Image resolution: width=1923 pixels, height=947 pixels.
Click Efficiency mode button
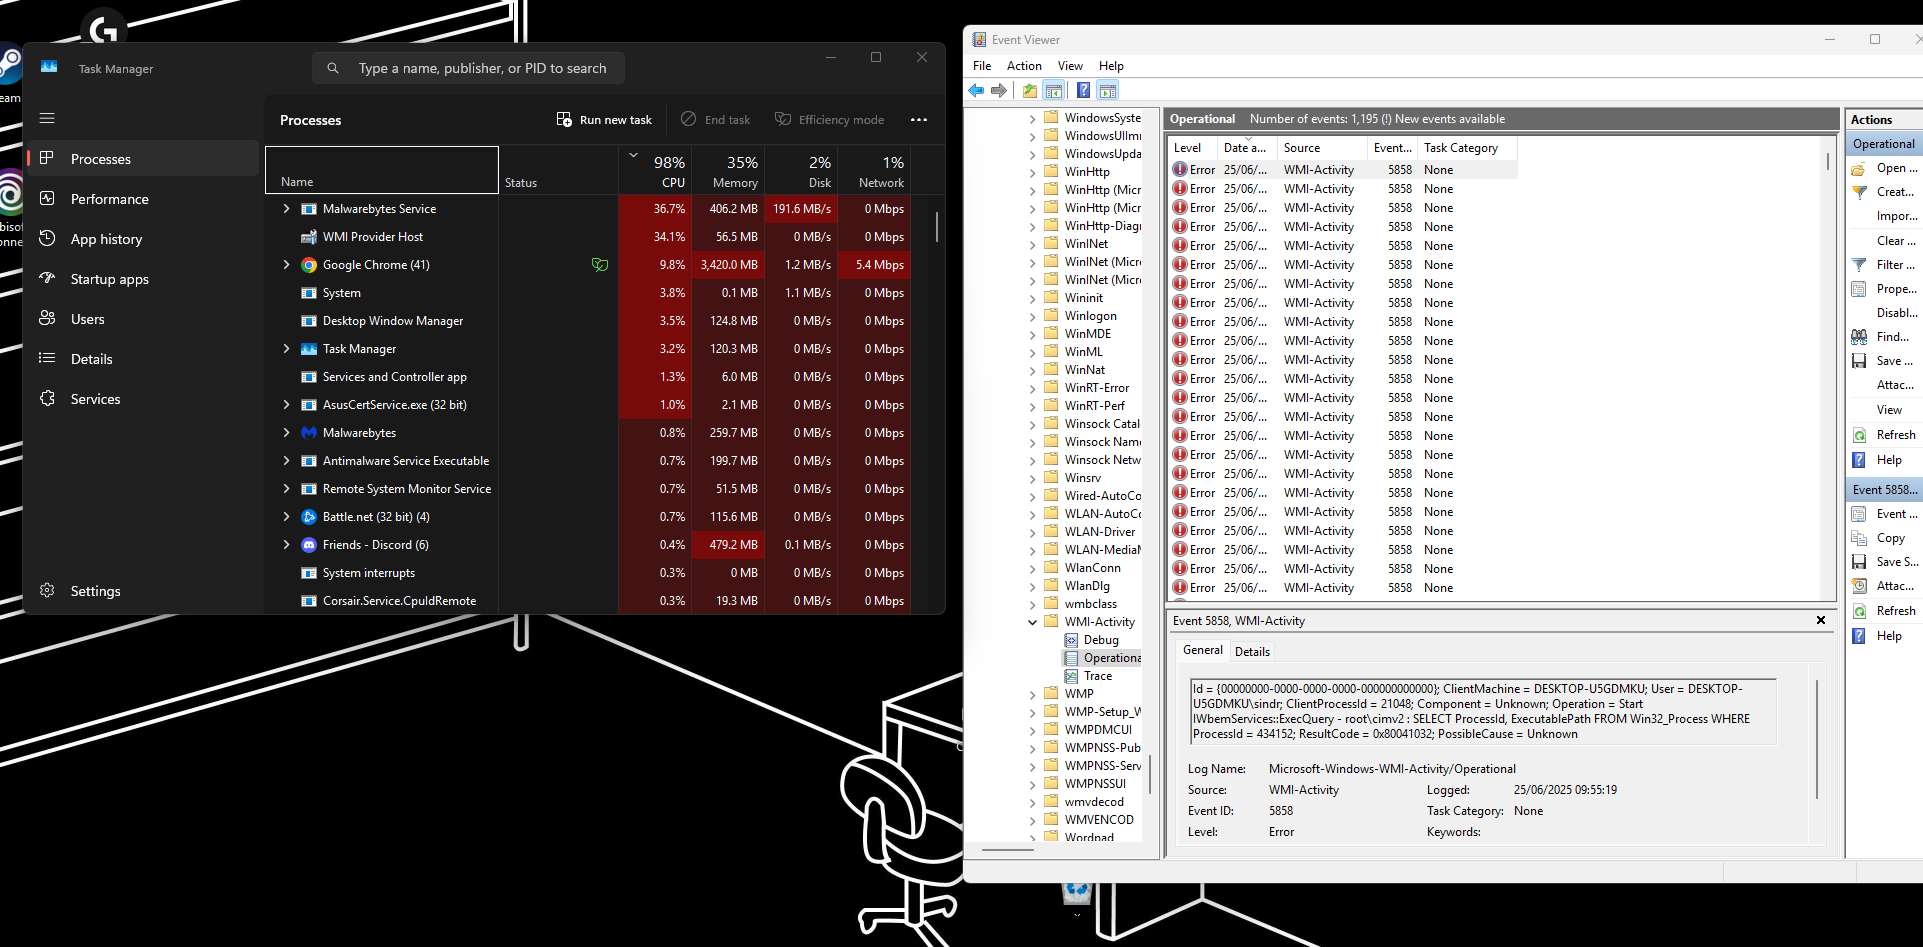[x=829, y=120]
